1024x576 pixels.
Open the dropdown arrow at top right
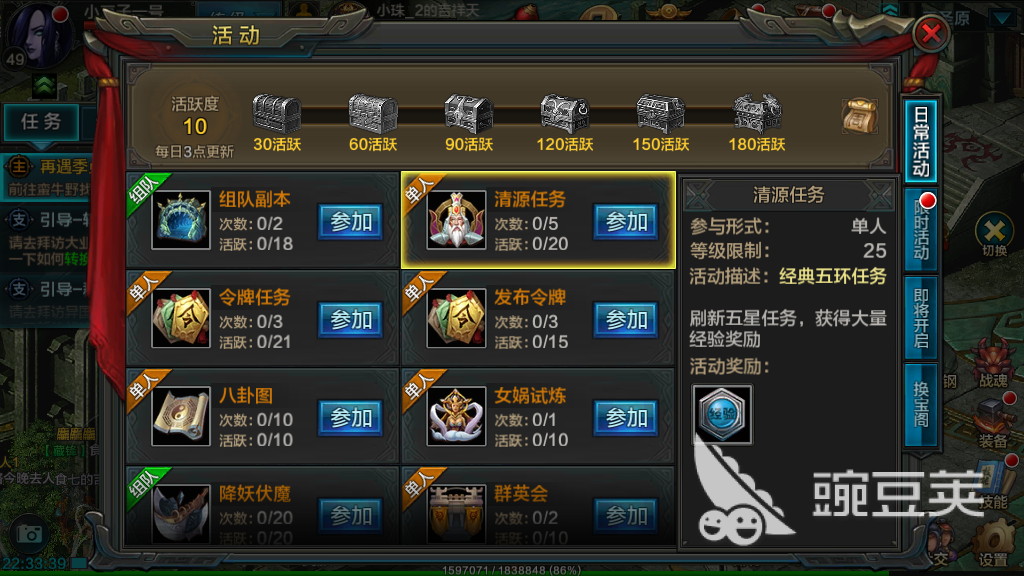click(1002, 18)
